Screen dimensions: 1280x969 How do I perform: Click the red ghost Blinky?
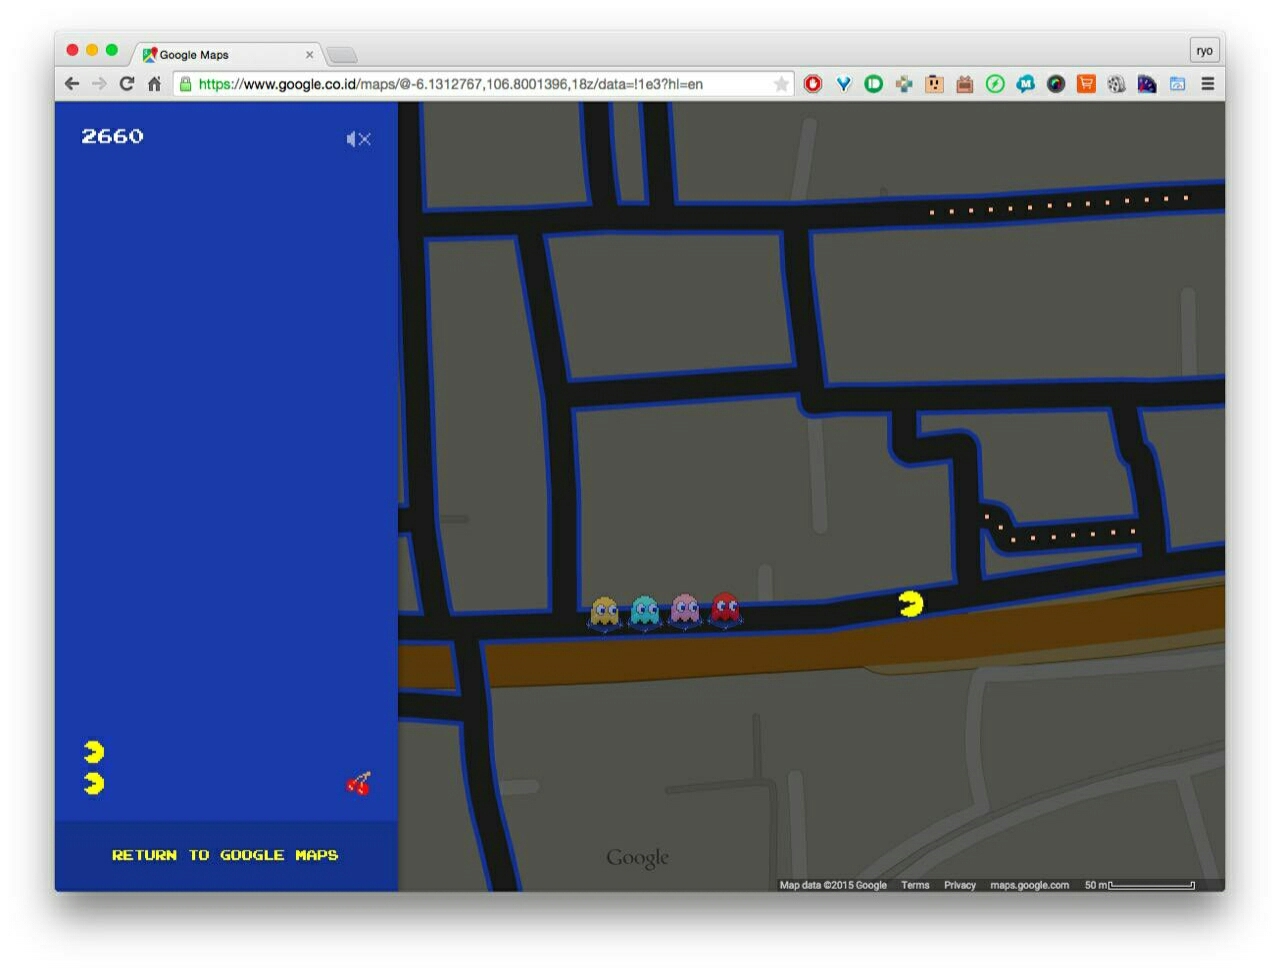(725, 608)
